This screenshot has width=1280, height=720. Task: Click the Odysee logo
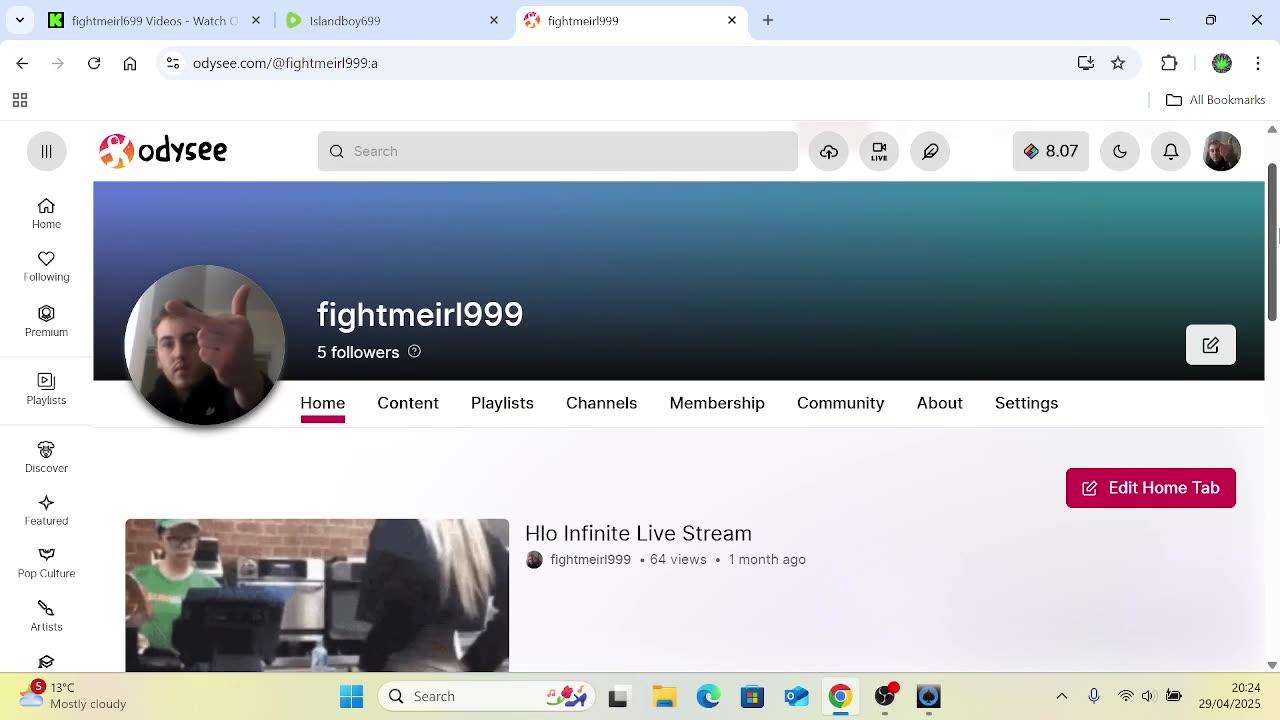[163, 151]
